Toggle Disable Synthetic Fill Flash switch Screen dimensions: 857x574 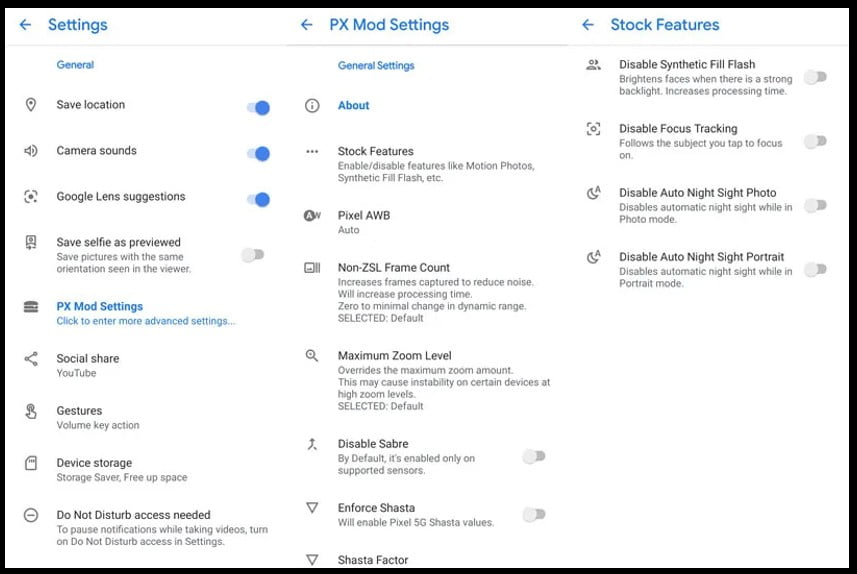[815, 77]
